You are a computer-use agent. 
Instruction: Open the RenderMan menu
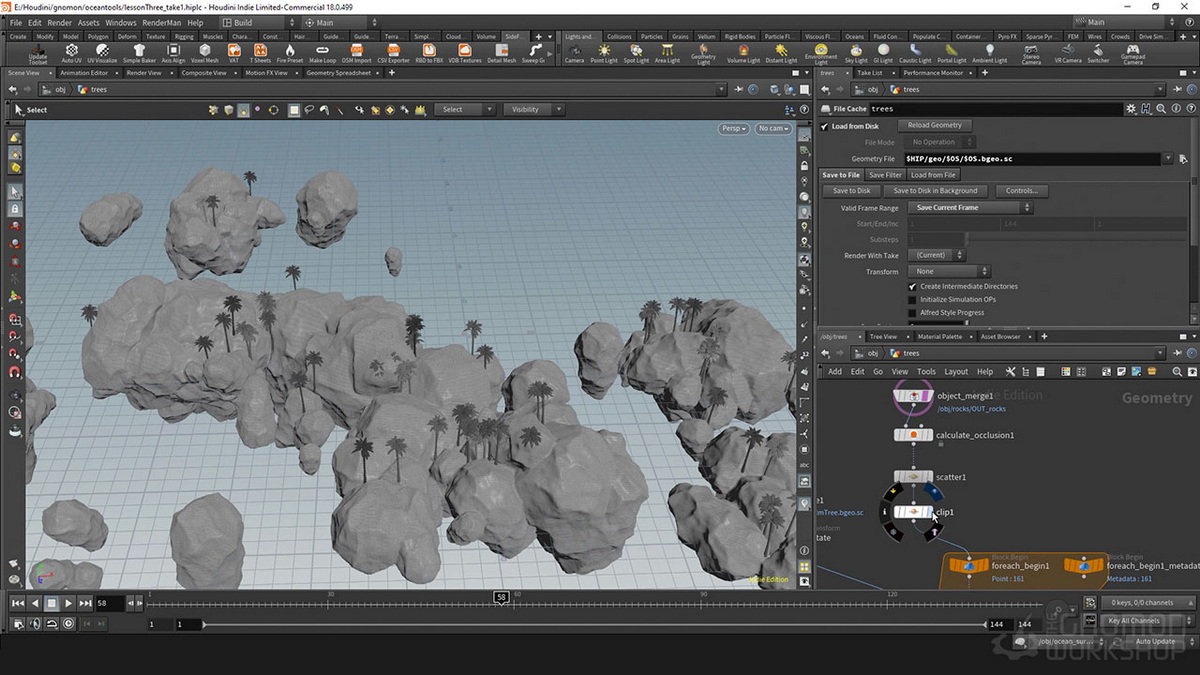pyautogui.click(x=164, y=22)
